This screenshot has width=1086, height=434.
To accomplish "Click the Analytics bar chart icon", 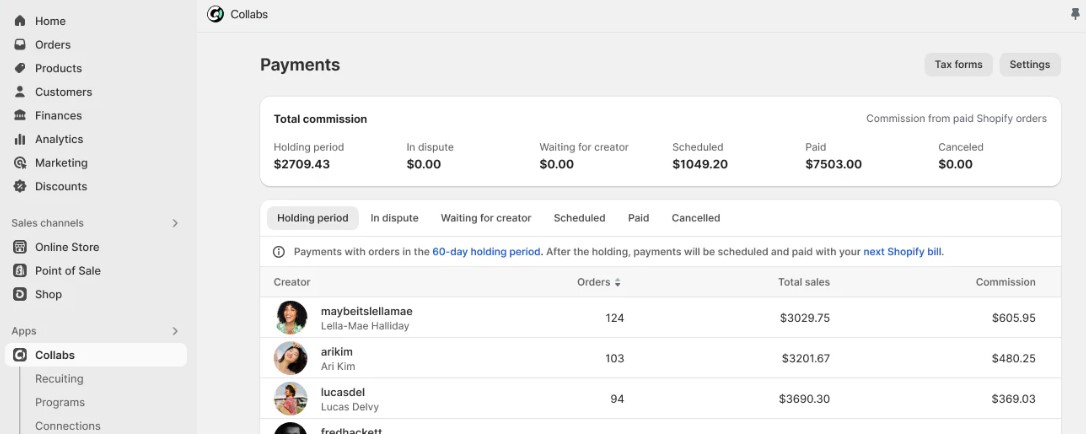I will tap(20, 139).
